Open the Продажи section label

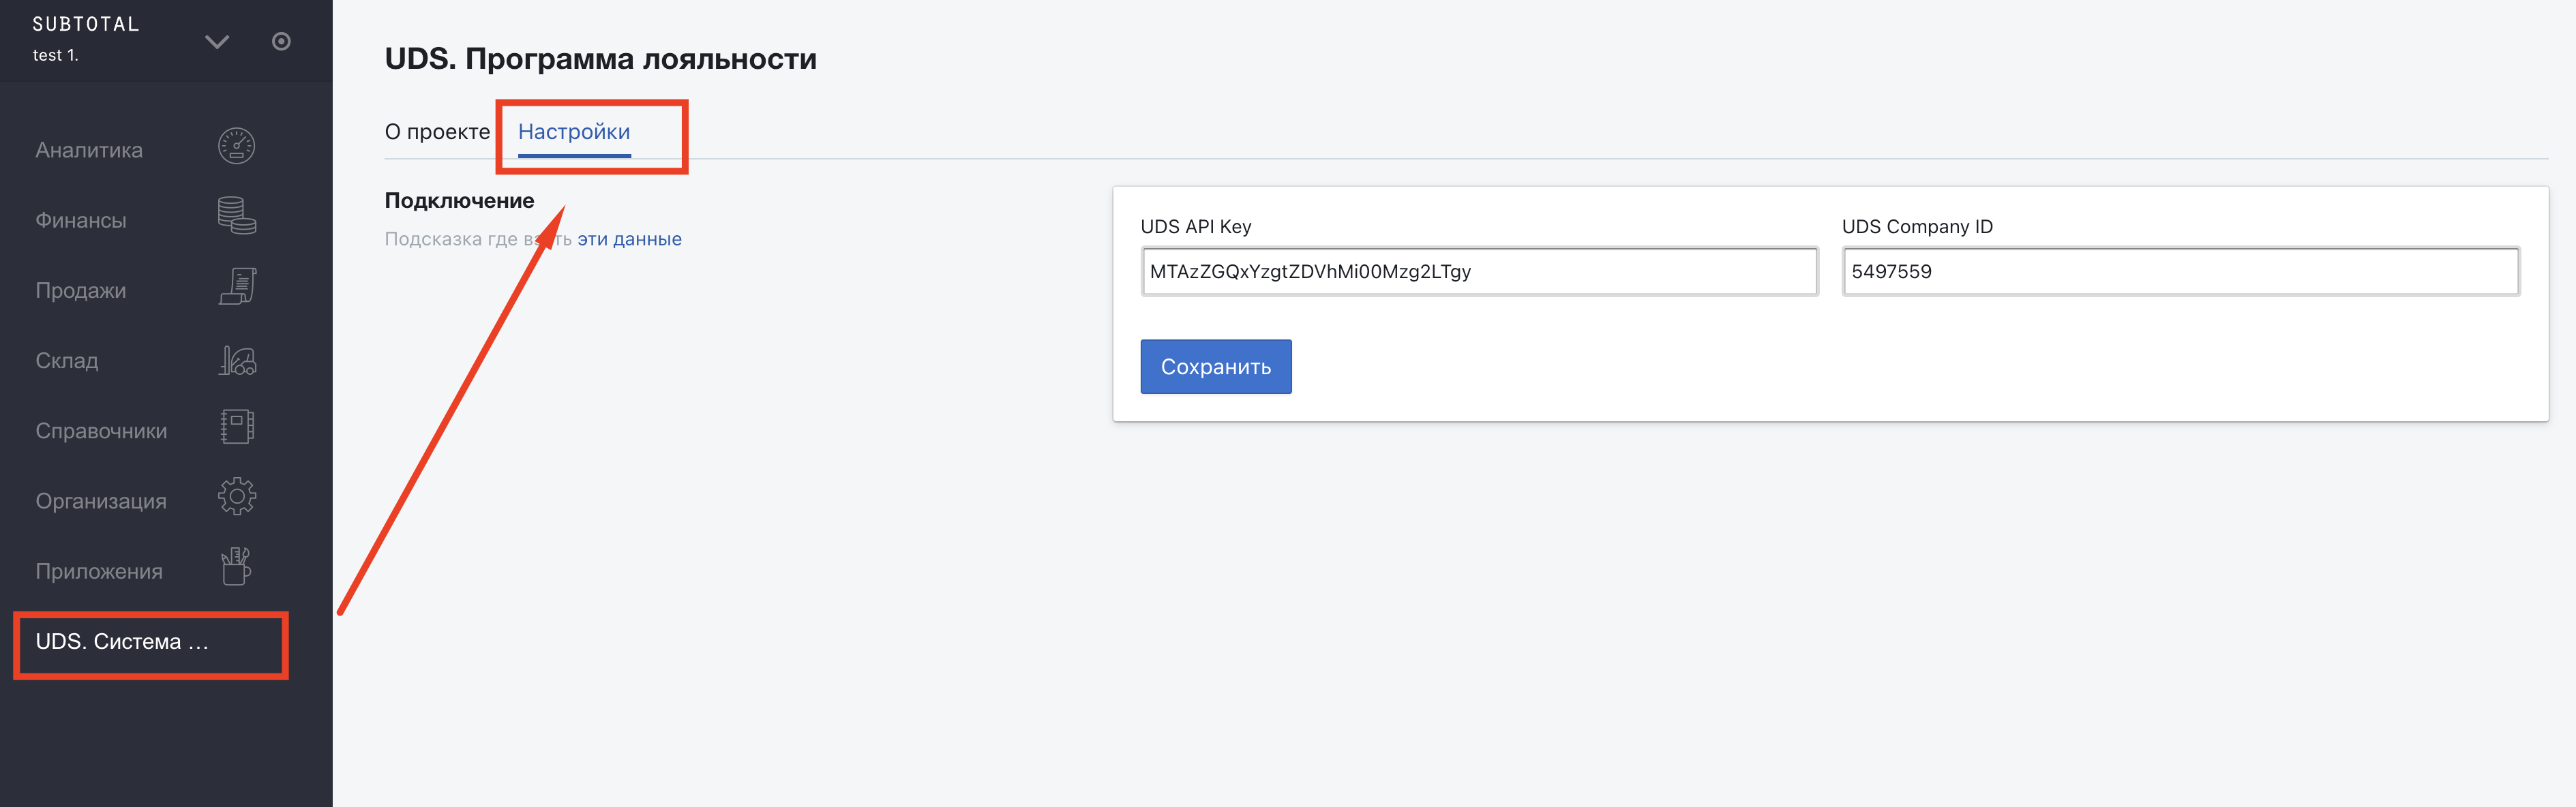(x=81, y=291)
